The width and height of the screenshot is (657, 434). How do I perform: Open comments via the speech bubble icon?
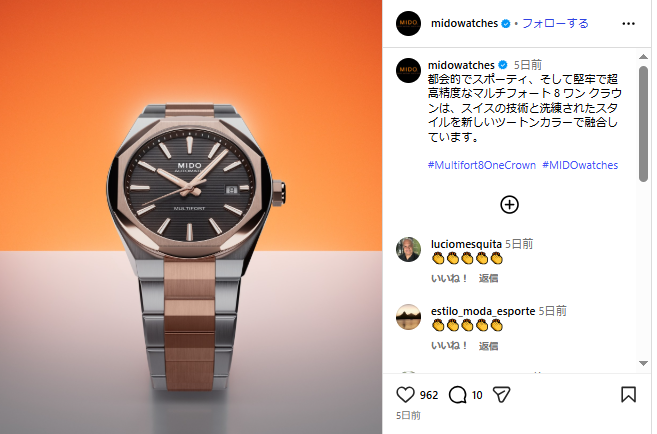click(457, 395)
